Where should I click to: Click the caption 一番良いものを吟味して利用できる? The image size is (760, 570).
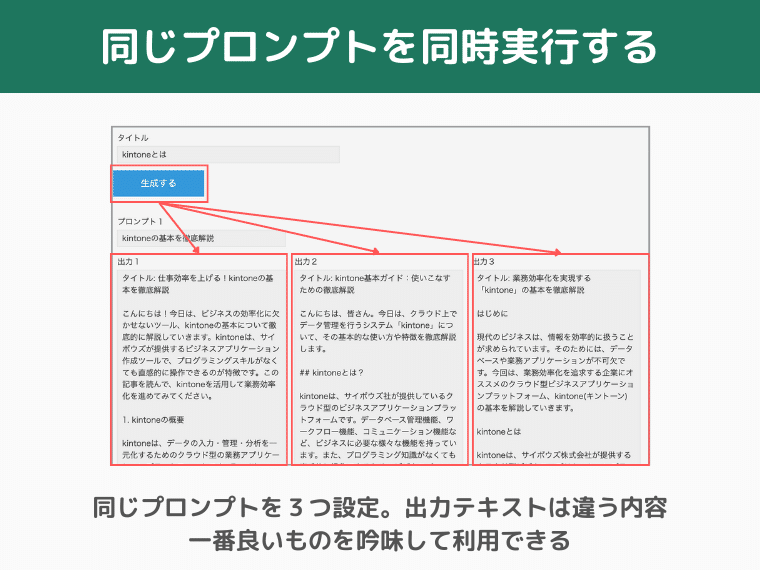coord(379,540)
